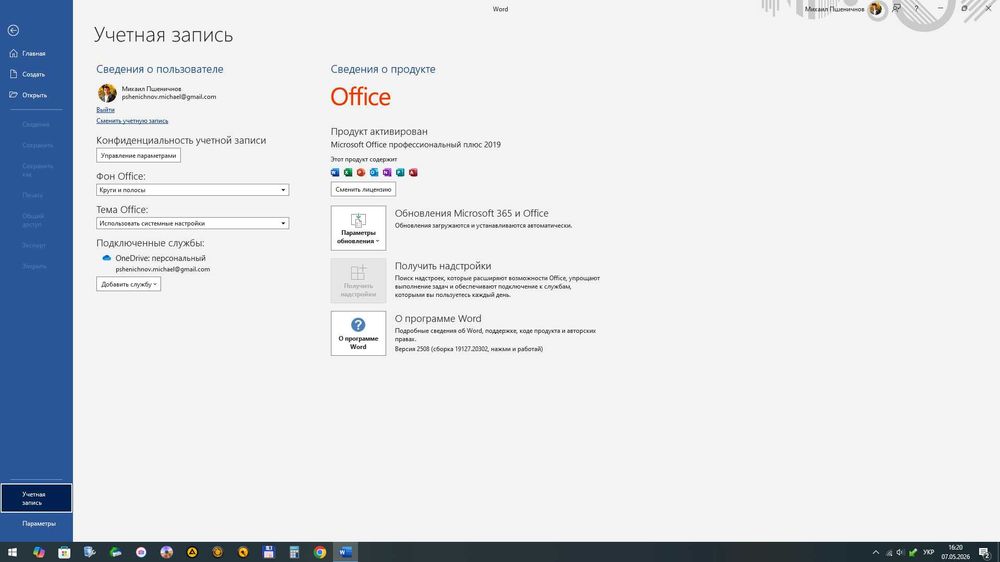1000x562 pixels.
Task: Open the Фон Office dropdown
Action: 193,190
